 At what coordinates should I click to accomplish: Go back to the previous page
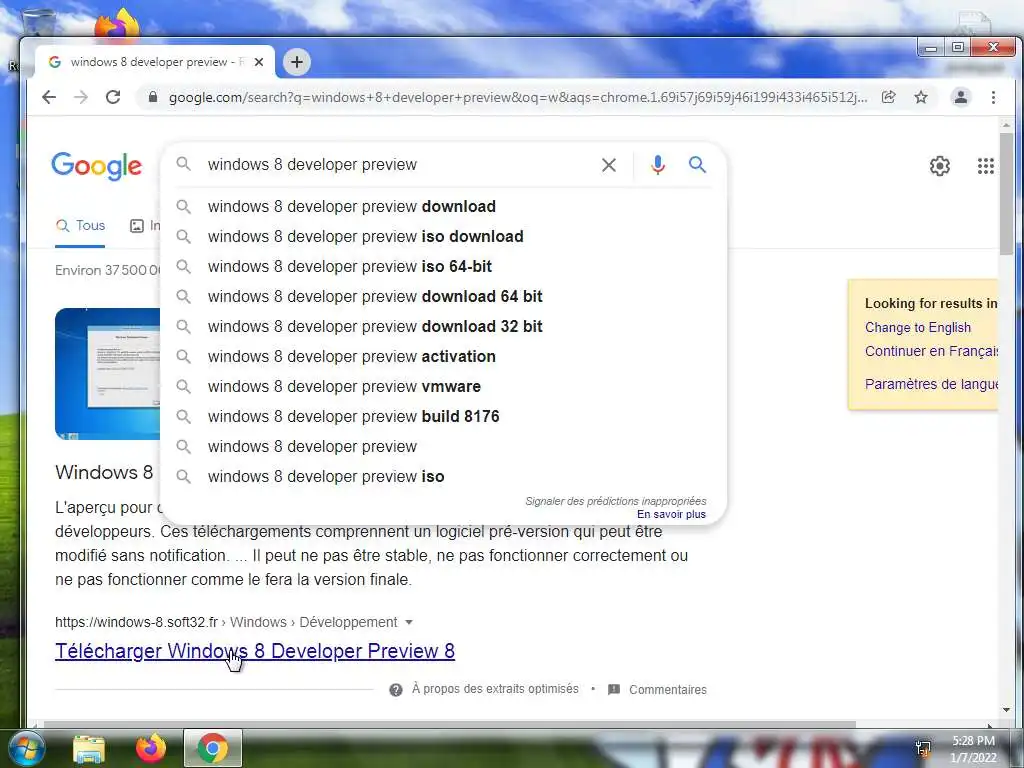[49, 97]
